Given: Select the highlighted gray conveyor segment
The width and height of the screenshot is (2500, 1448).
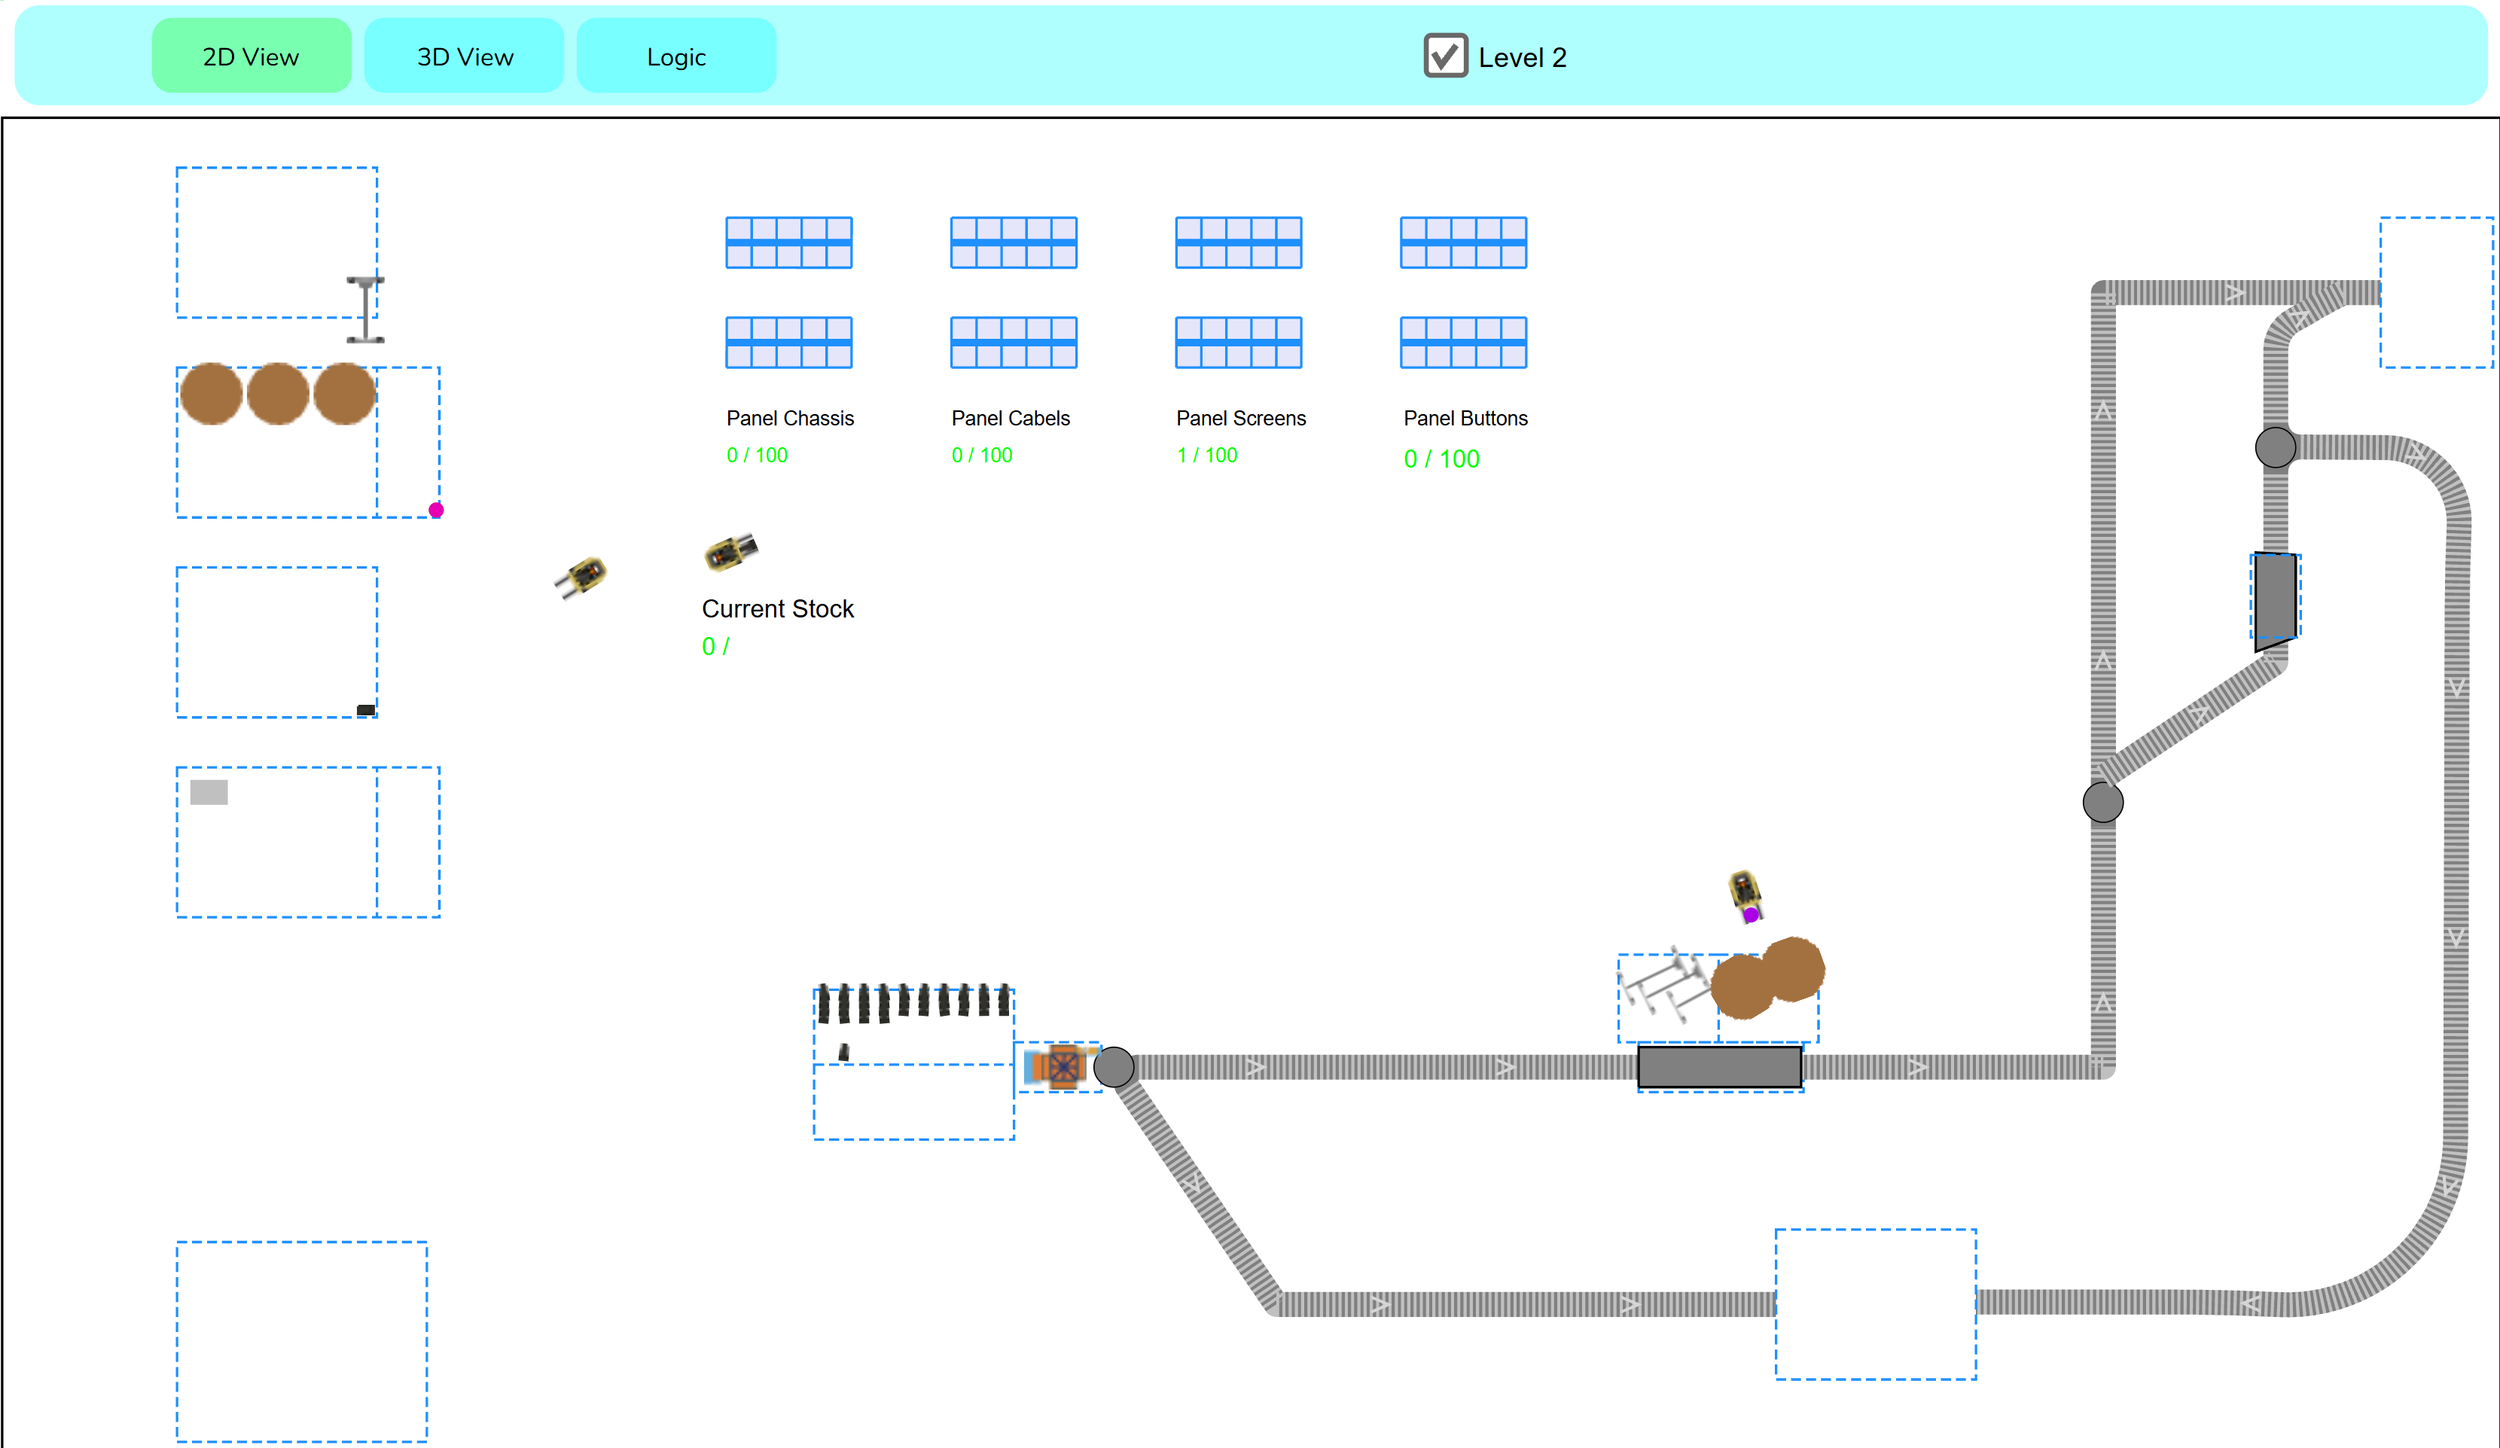Looking at the screenshot, I should point(1718,1066).
